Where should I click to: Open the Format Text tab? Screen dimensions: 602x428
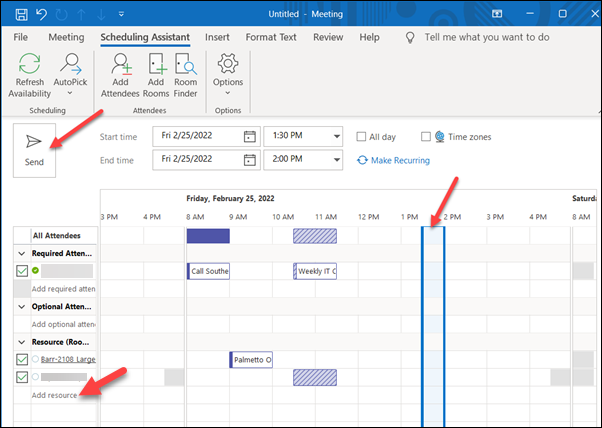[x=271, y=37]
